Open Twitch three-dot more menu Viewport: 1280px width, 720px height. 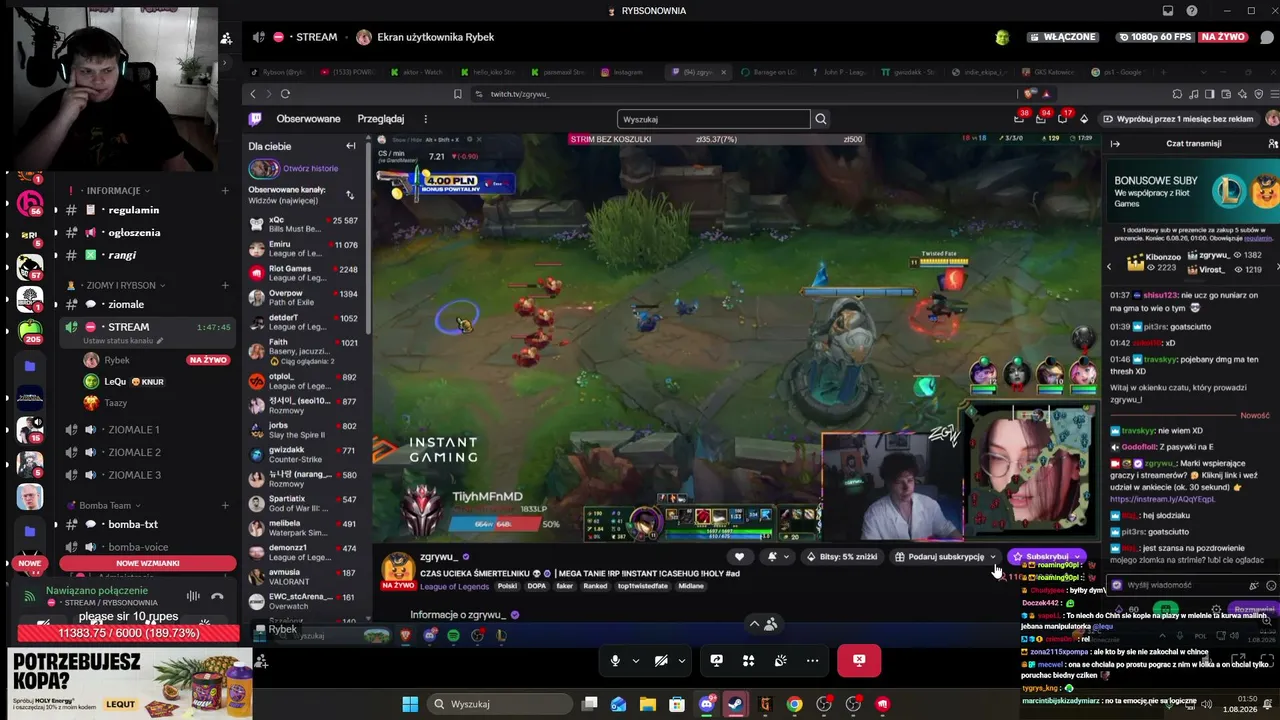[425, 119]
